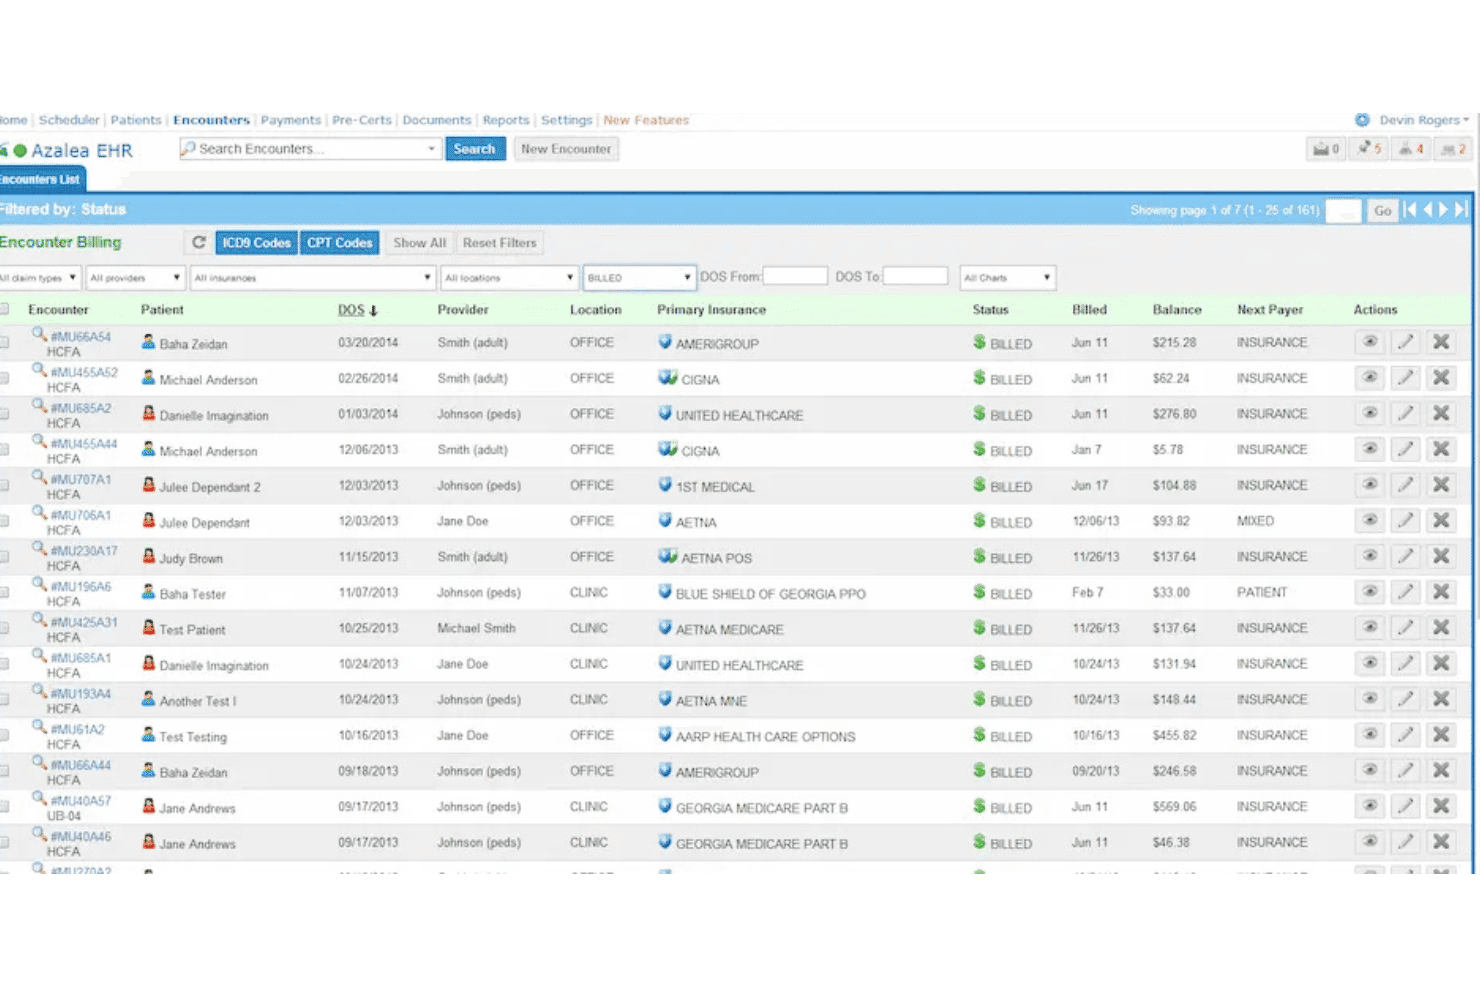Open the All Charts dropdown
The height and width of the screenshot is (987, 1480).
[1008, 278]
